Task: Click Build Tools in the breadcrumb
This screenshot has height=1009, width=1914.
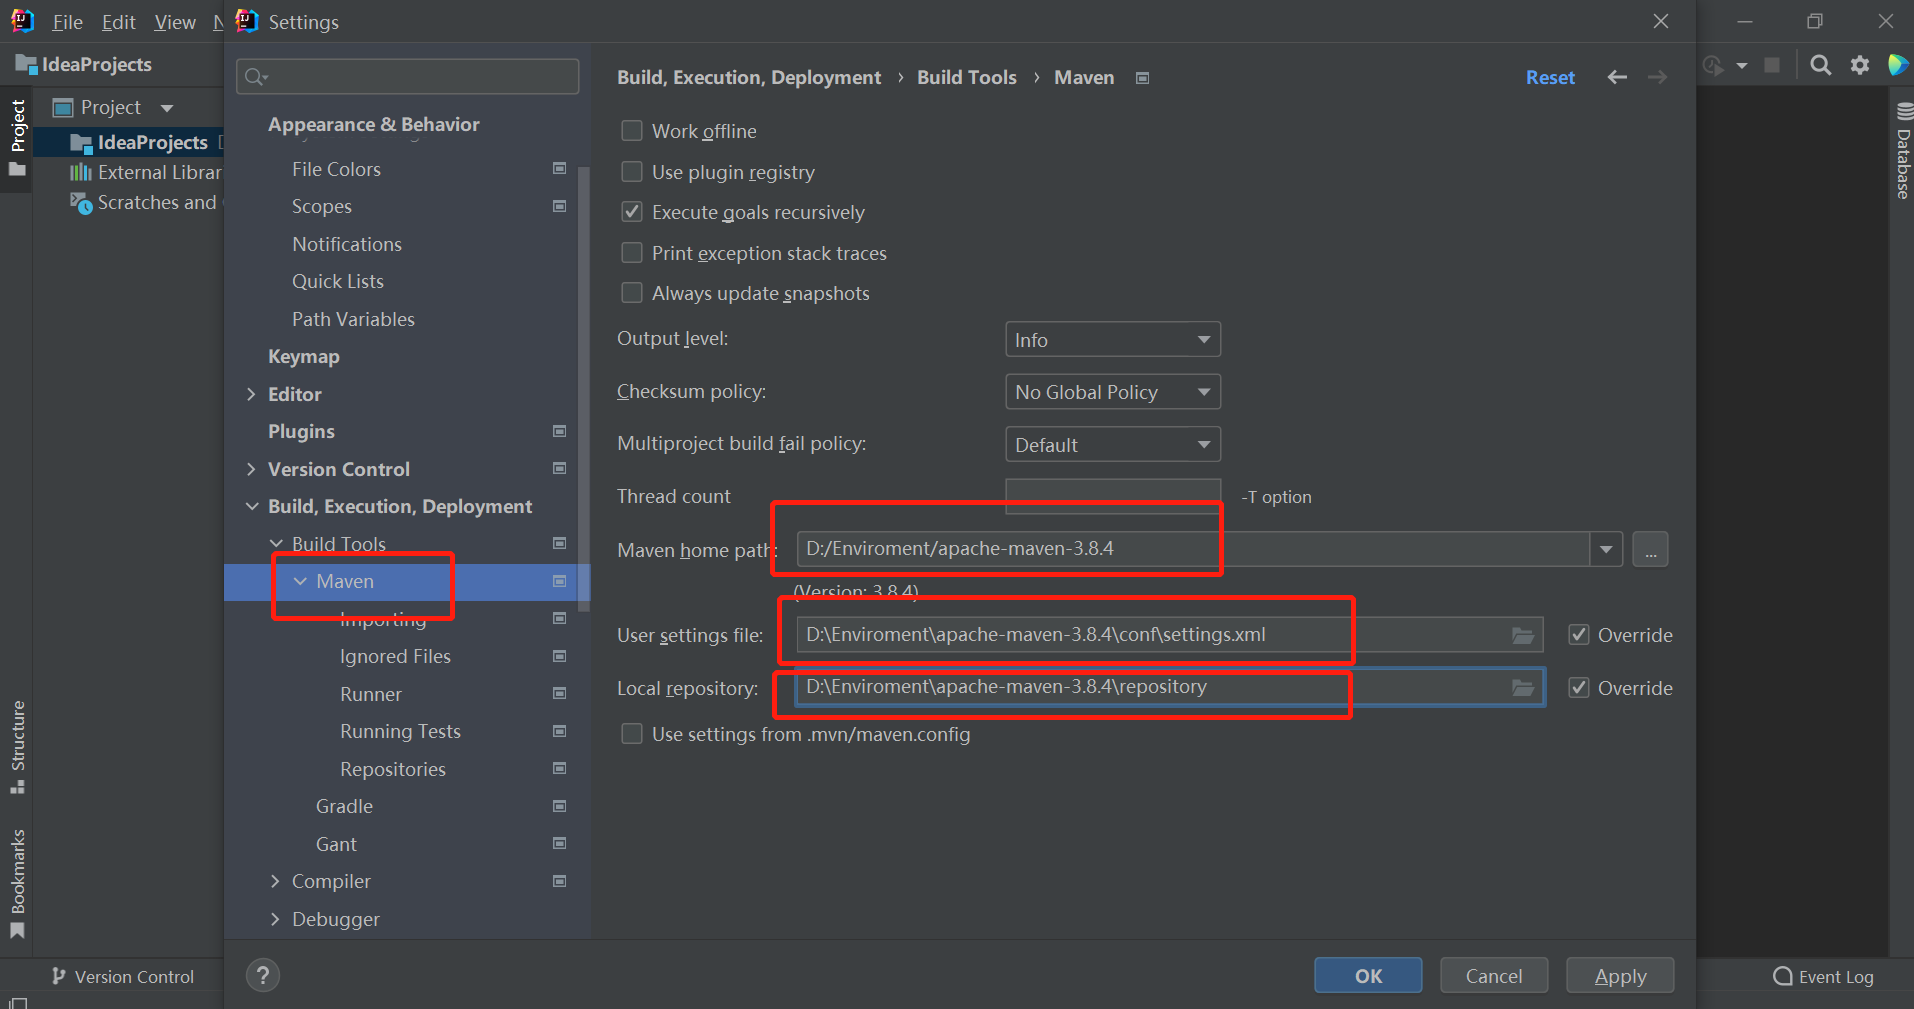Action: pyautogui.click(x=966, y=77)
